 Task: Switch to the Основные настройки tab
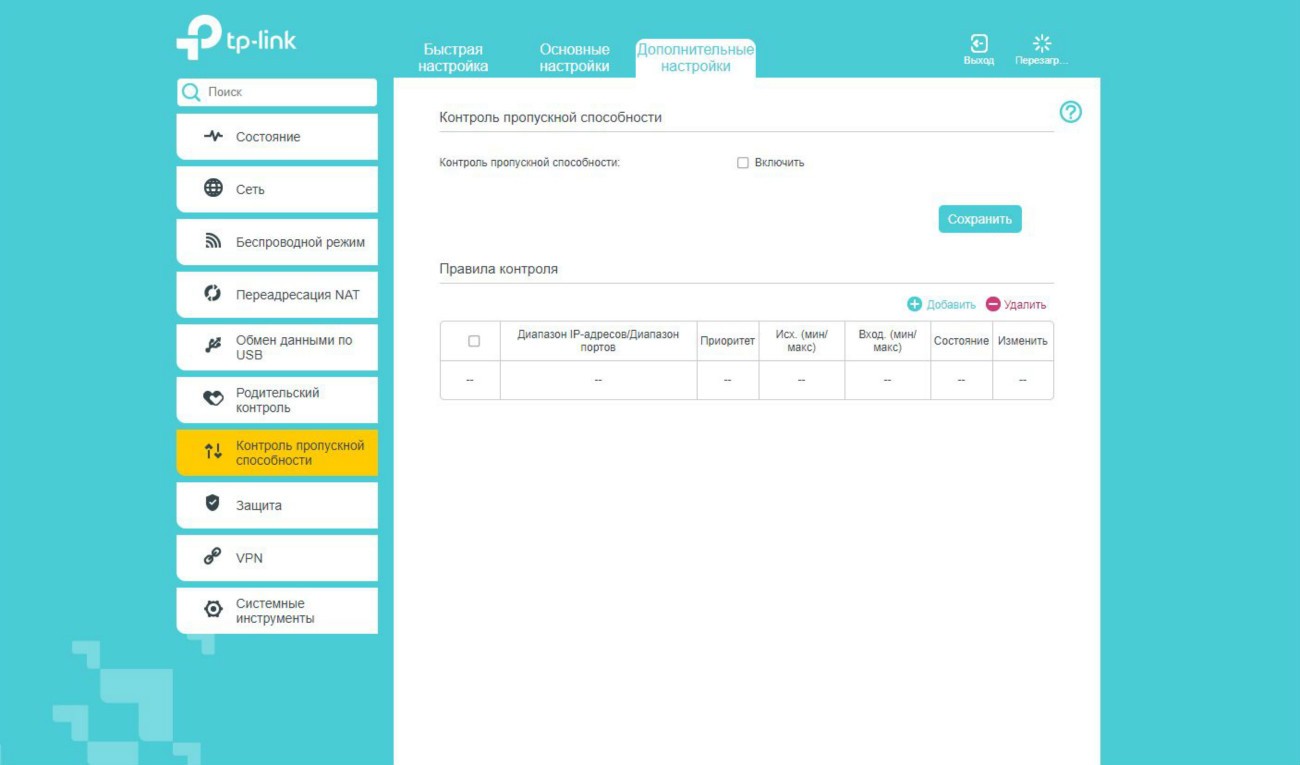574,58
